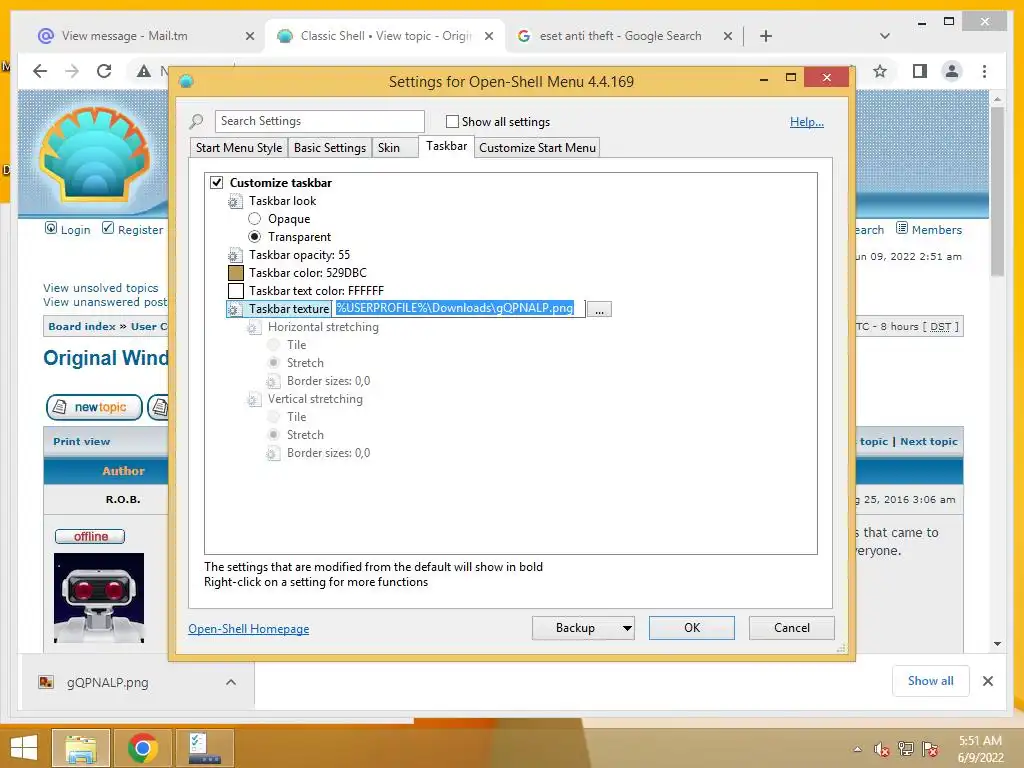Open the Backup dropdown arrow
Image resolution: width=1024 pixels, height=768 pixels.
coord(627,628)
